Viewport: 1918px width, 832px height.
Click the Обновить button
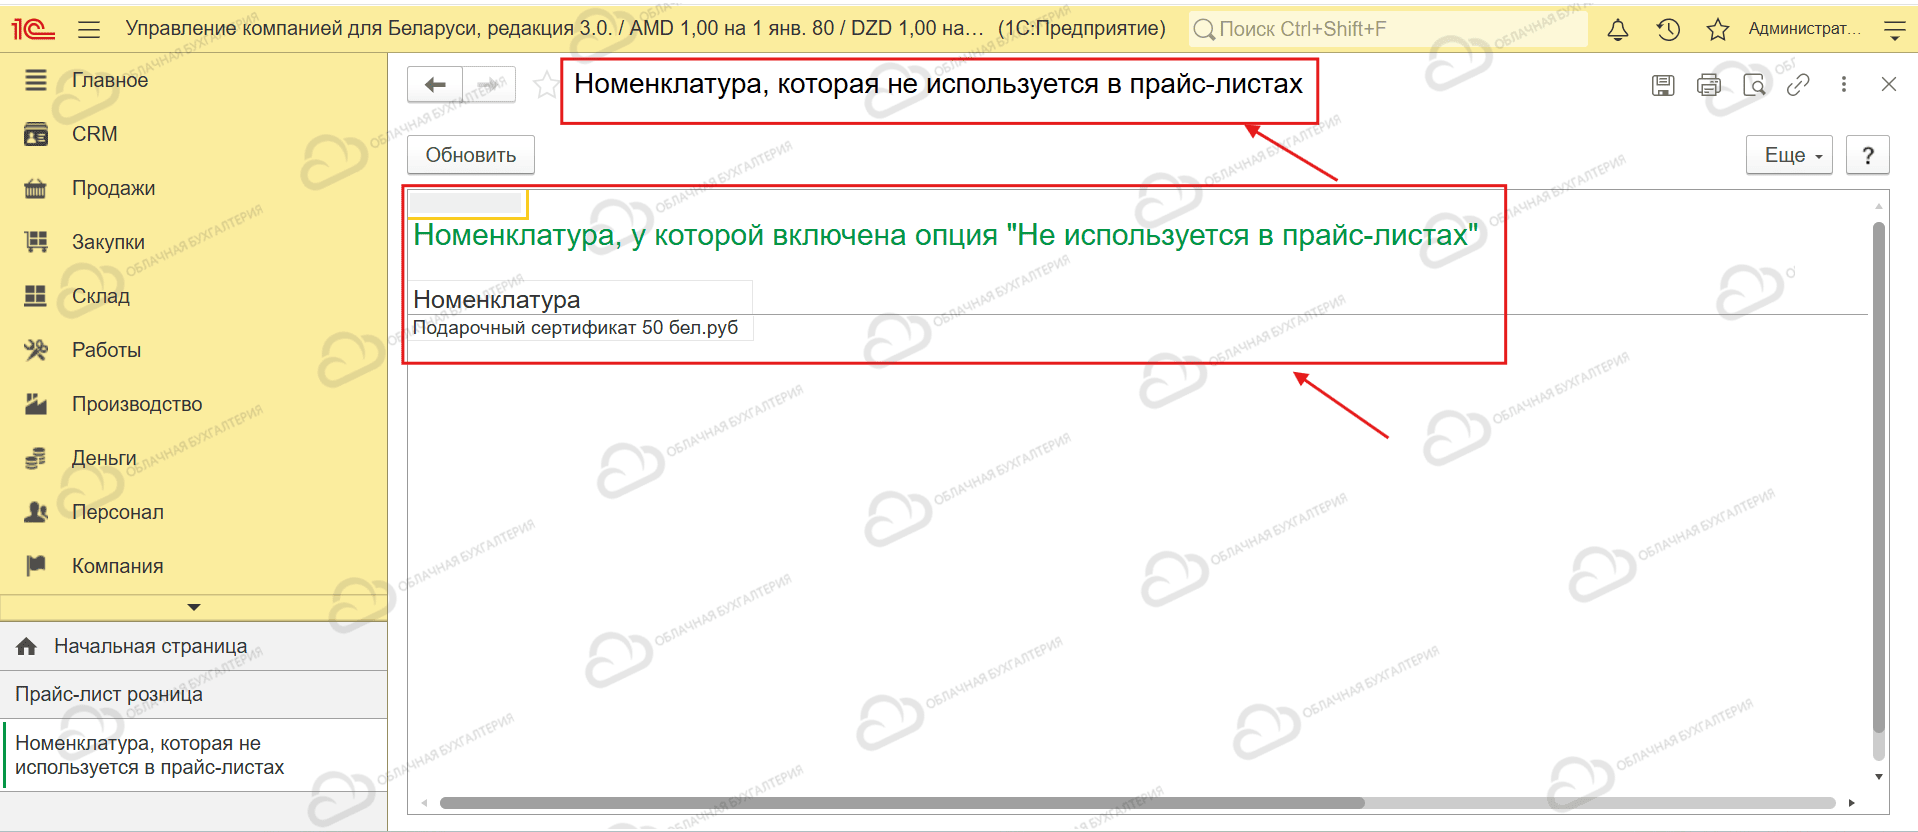coord(471,155)
